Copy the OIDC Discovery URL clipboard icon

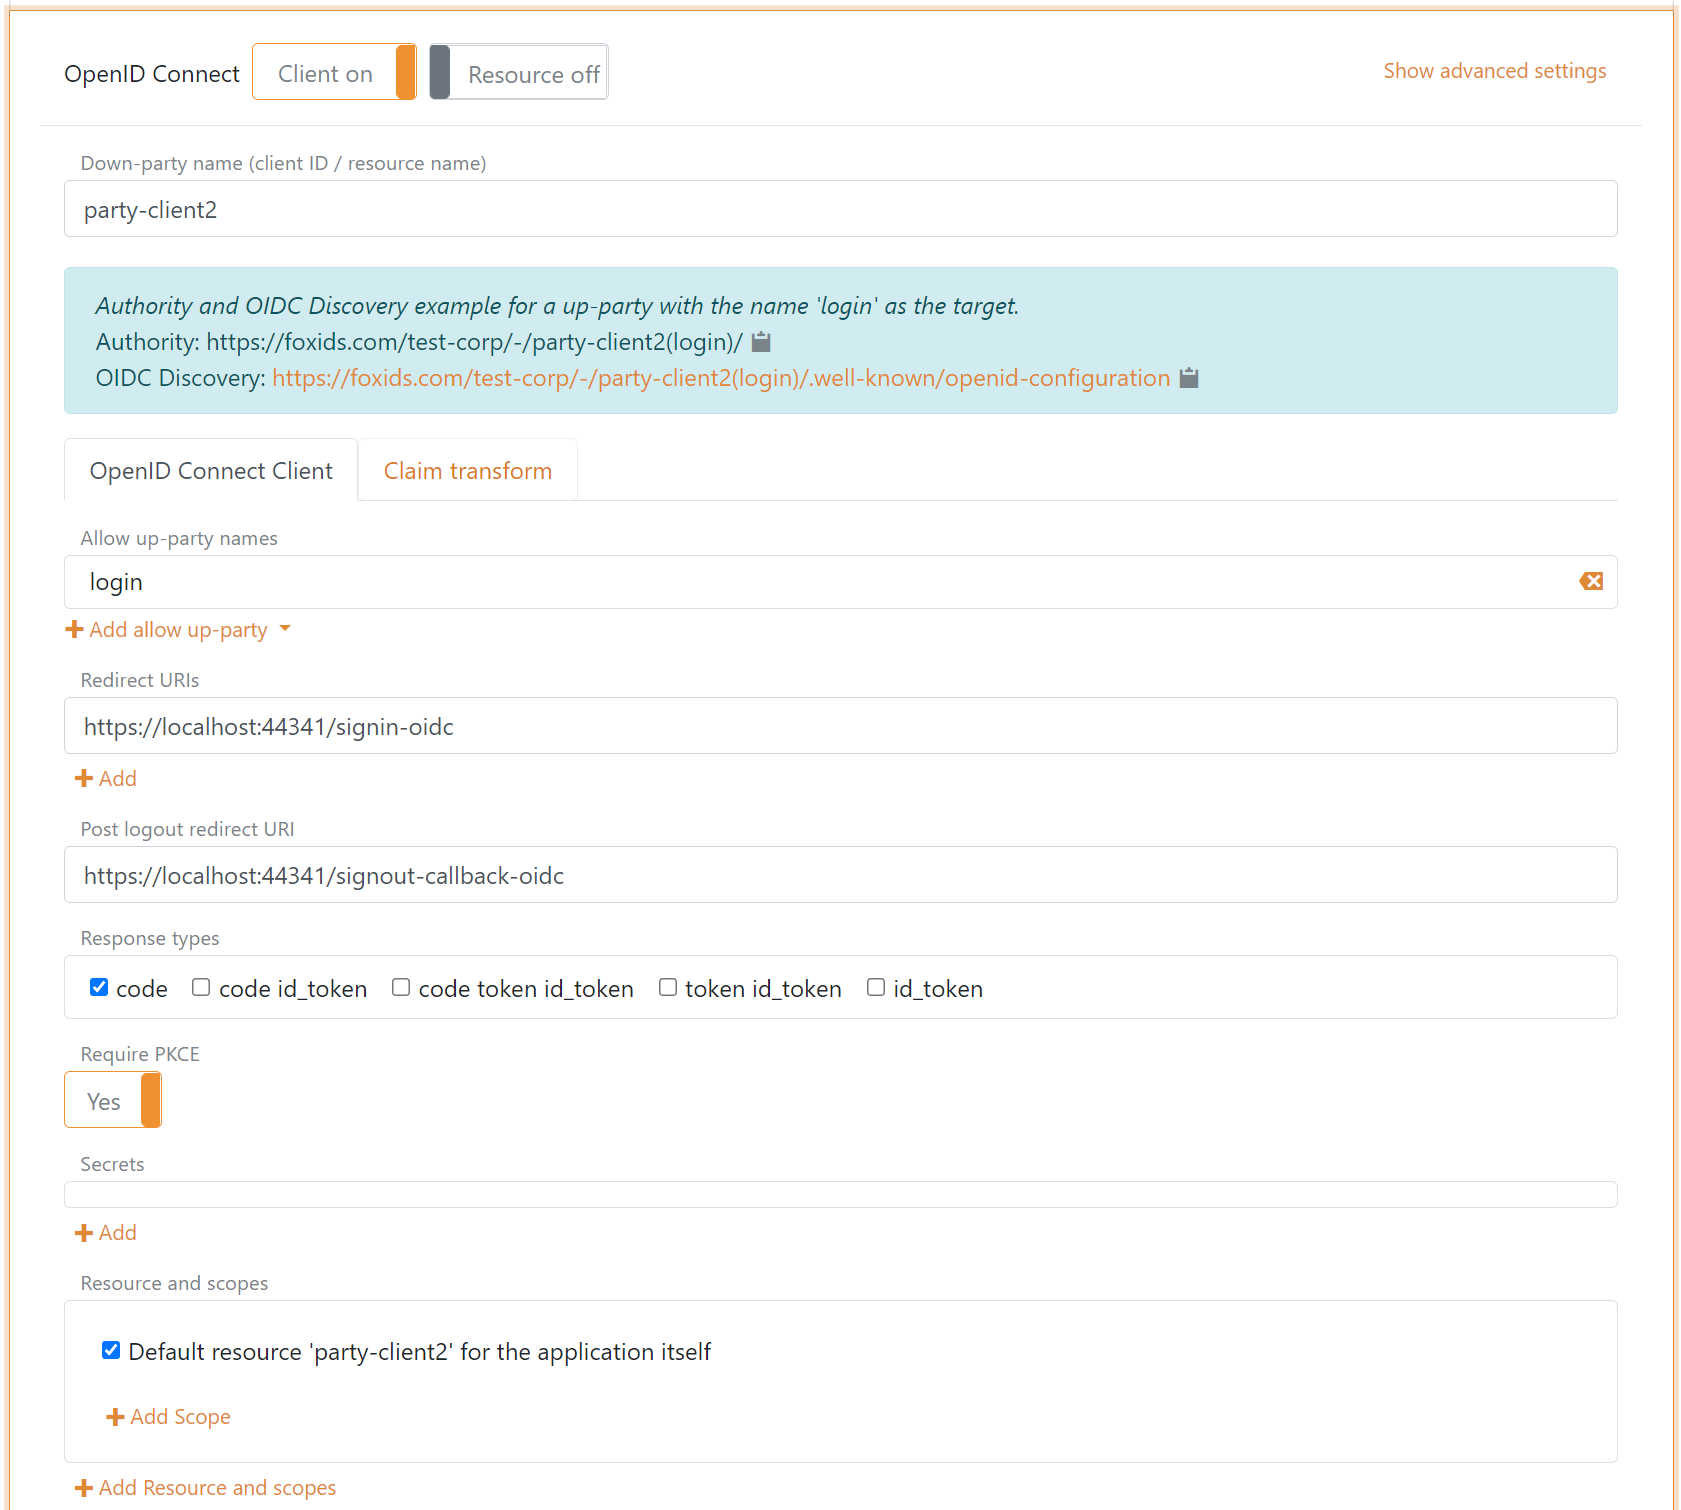pos(1188,379)
